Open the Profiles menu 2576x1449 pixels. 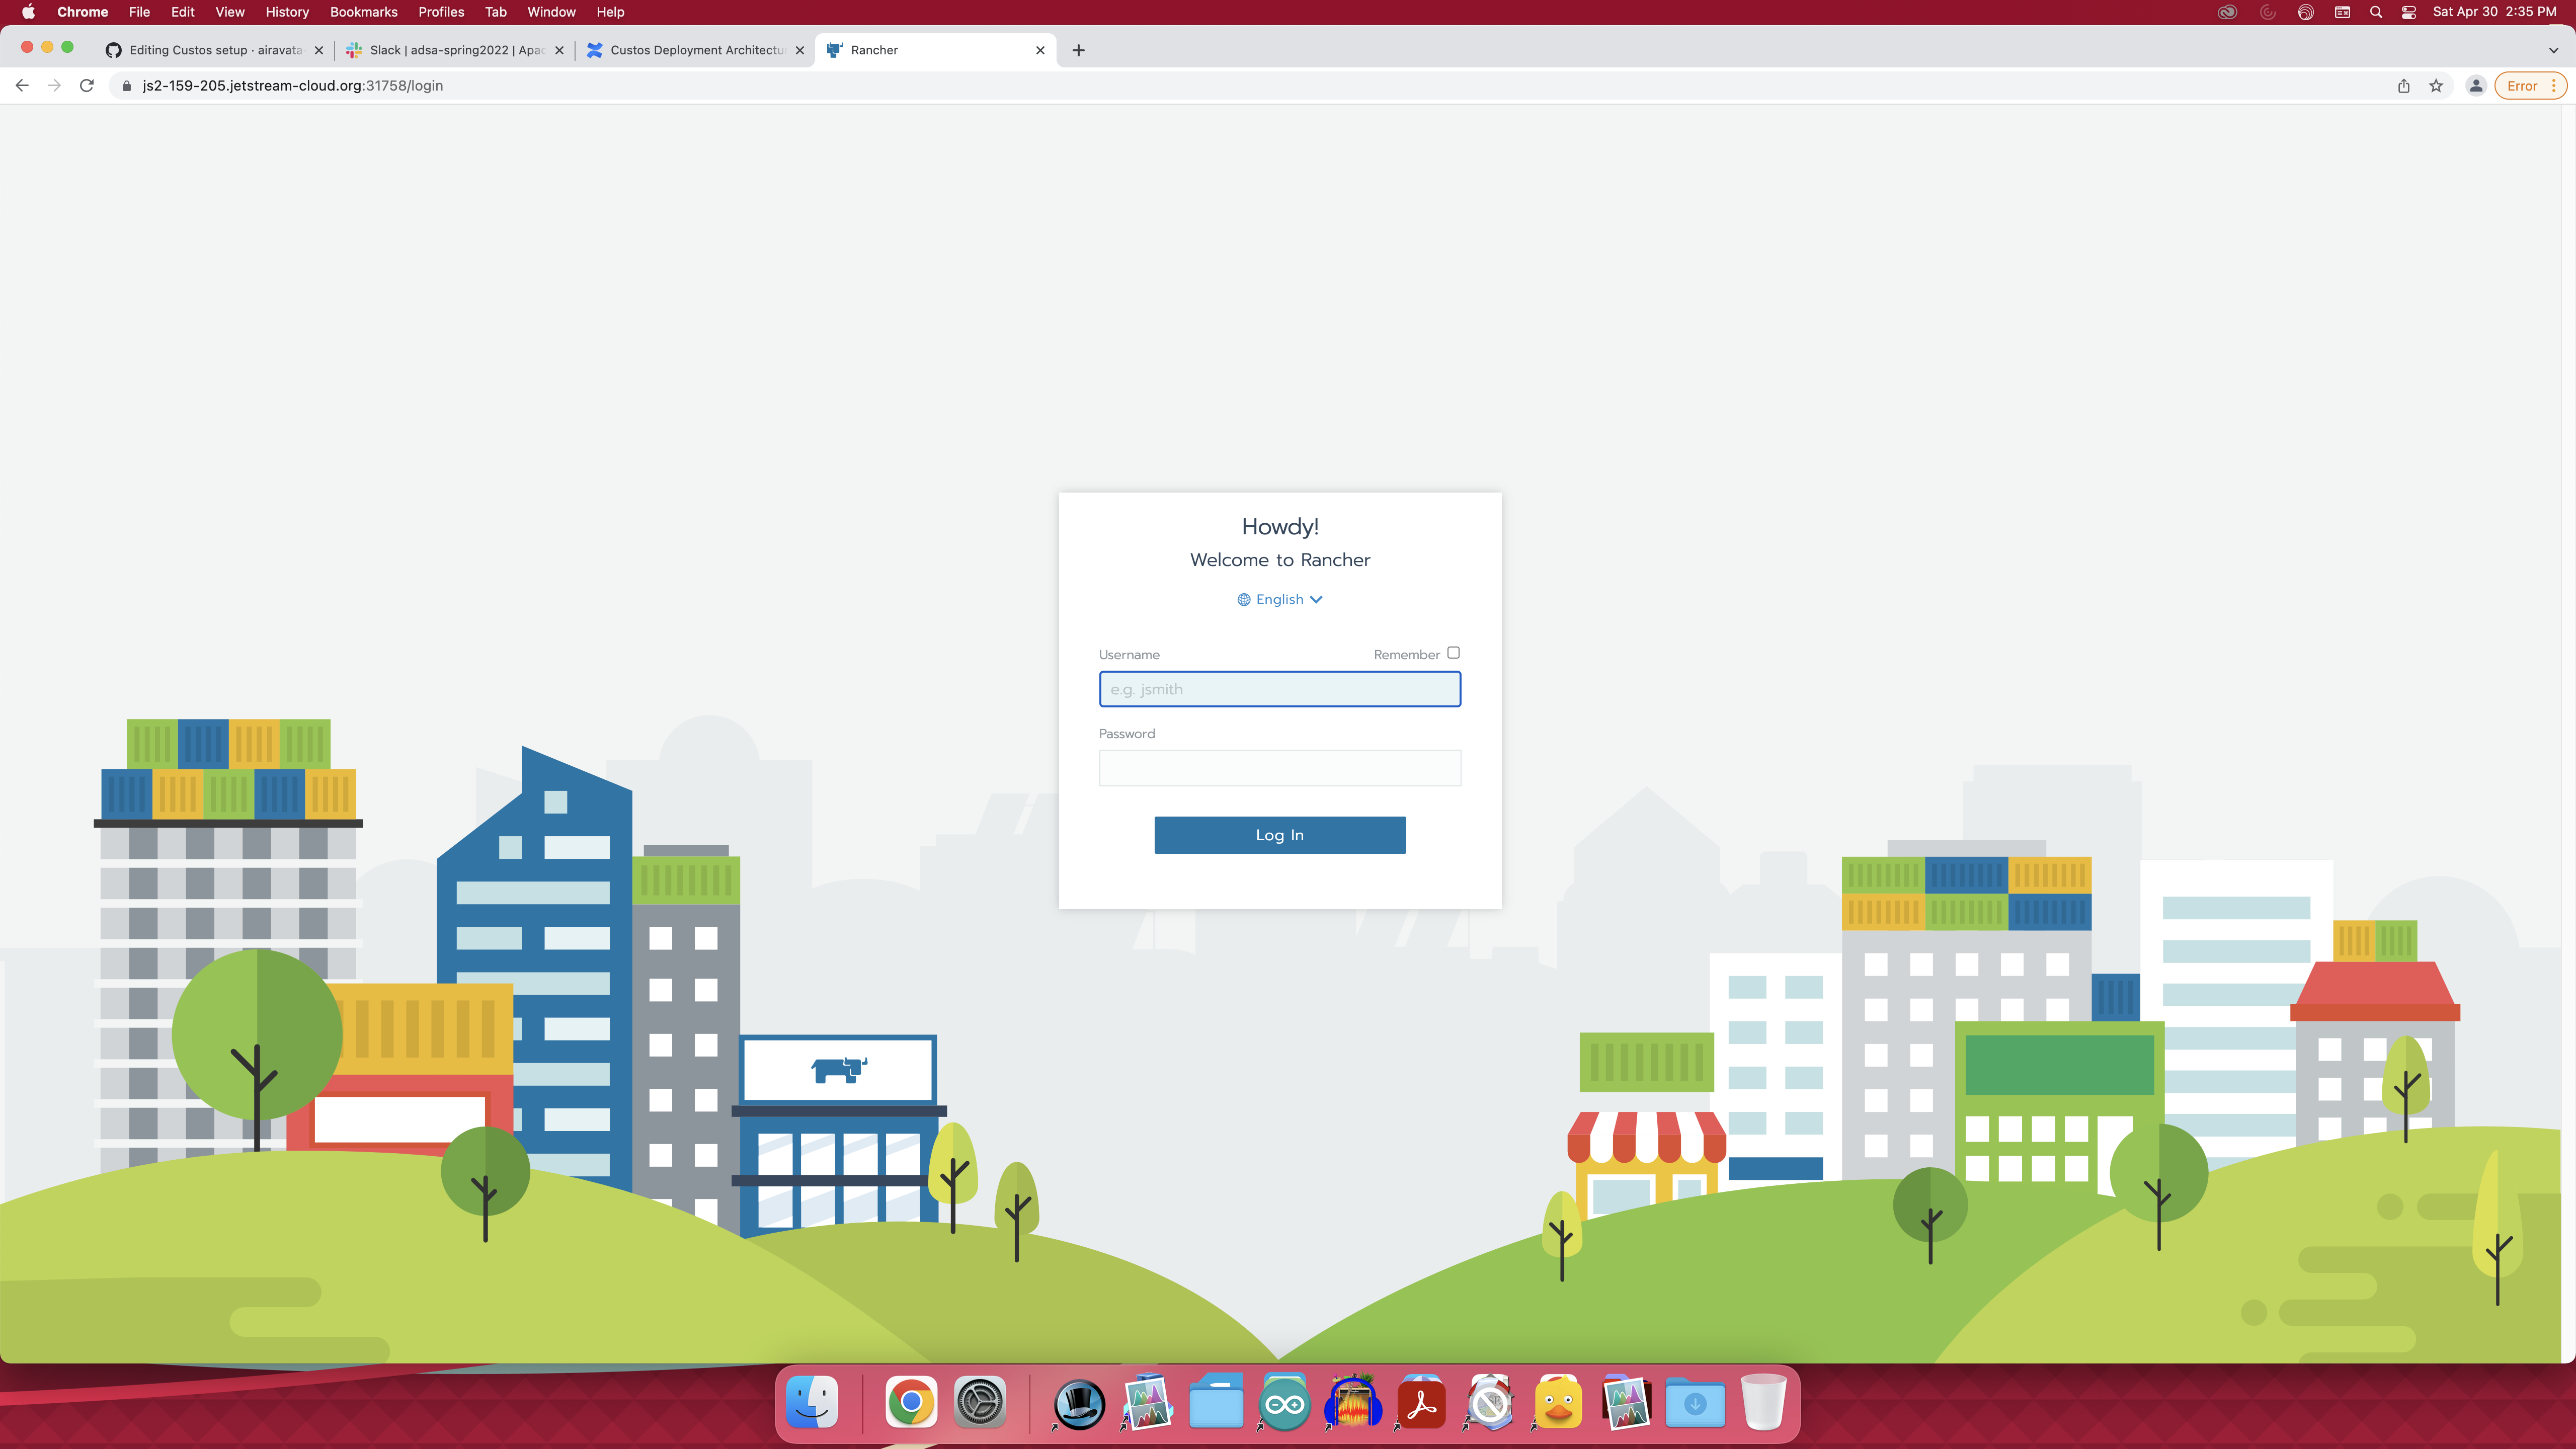tap(441, 12)
